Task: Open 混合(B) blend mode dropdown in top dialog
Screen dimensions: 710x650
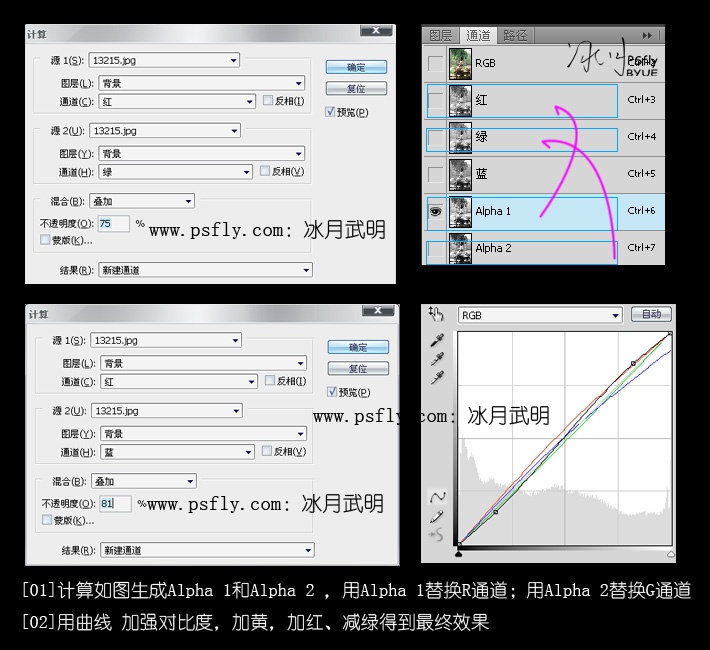Action: 142,201
